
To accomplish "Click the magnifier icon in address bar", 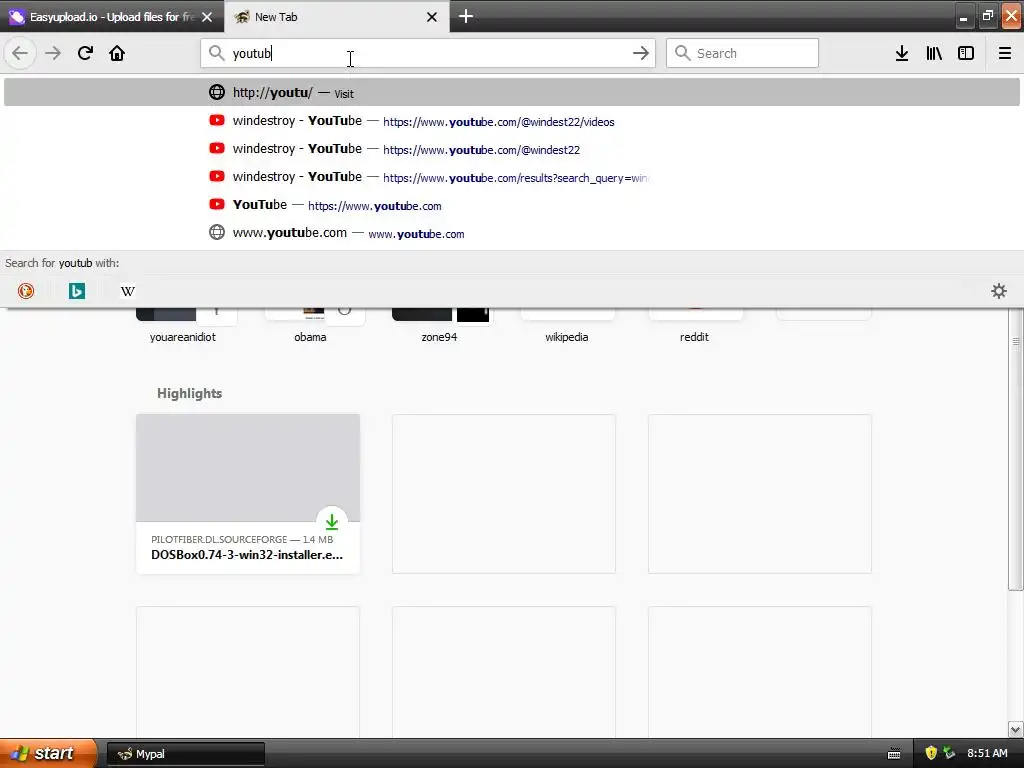I will click(216, 53).
